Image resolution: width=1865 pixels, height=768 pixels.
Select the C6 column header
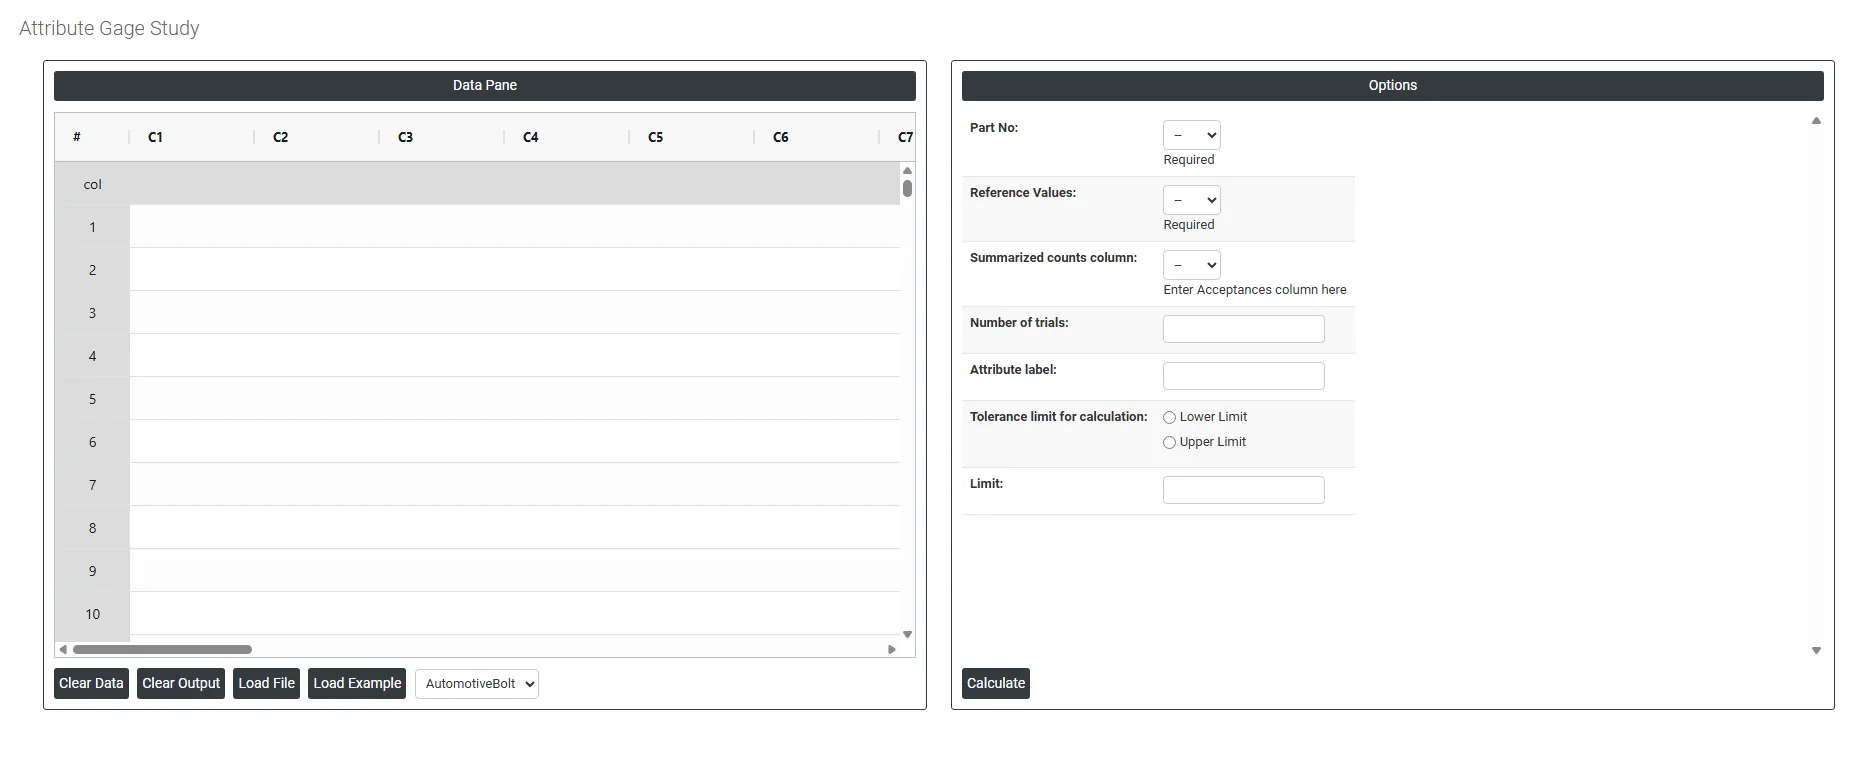click(x=817, y=137)
